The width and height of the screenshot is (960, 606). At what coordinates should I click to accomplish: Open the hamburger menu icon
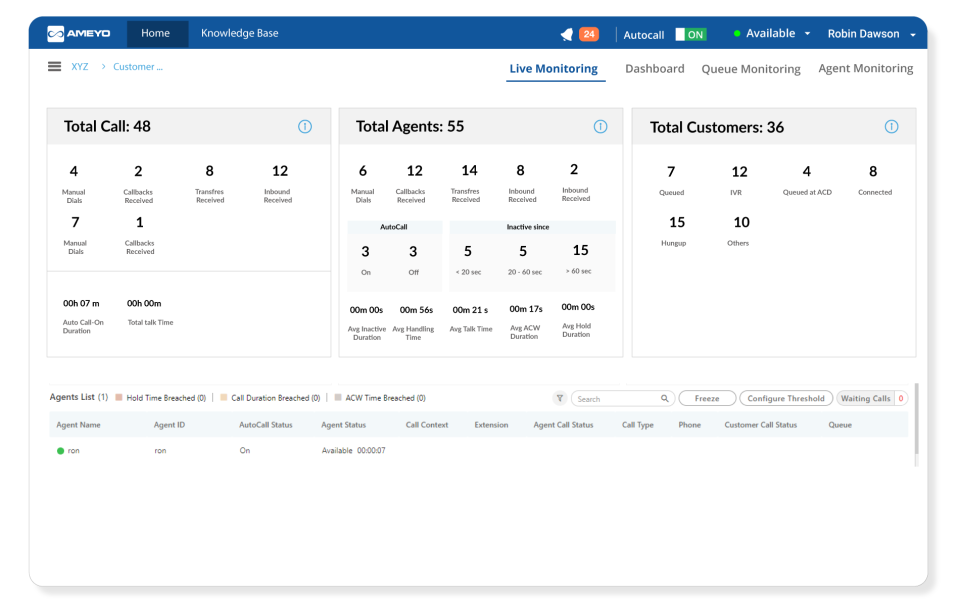click(54, 66)
